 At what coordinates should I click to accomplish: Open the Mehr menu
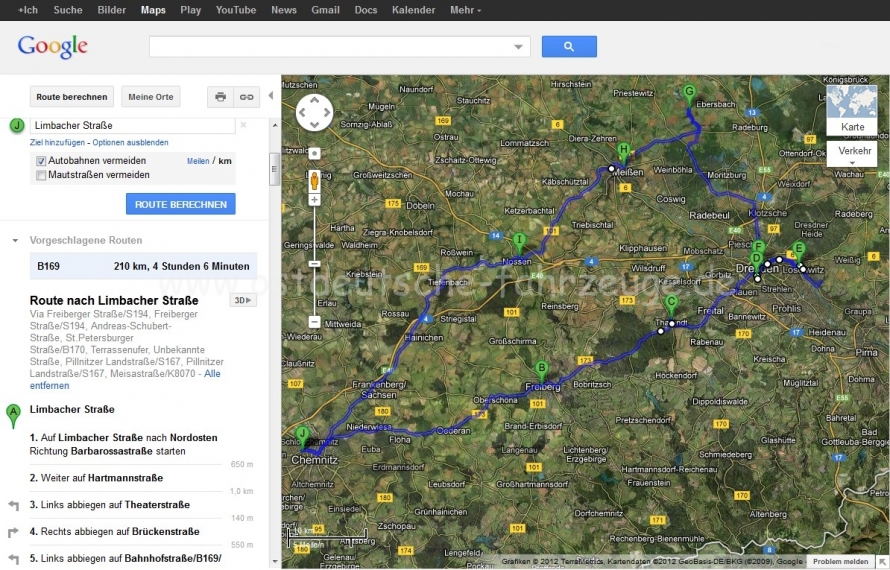point(465,10)
